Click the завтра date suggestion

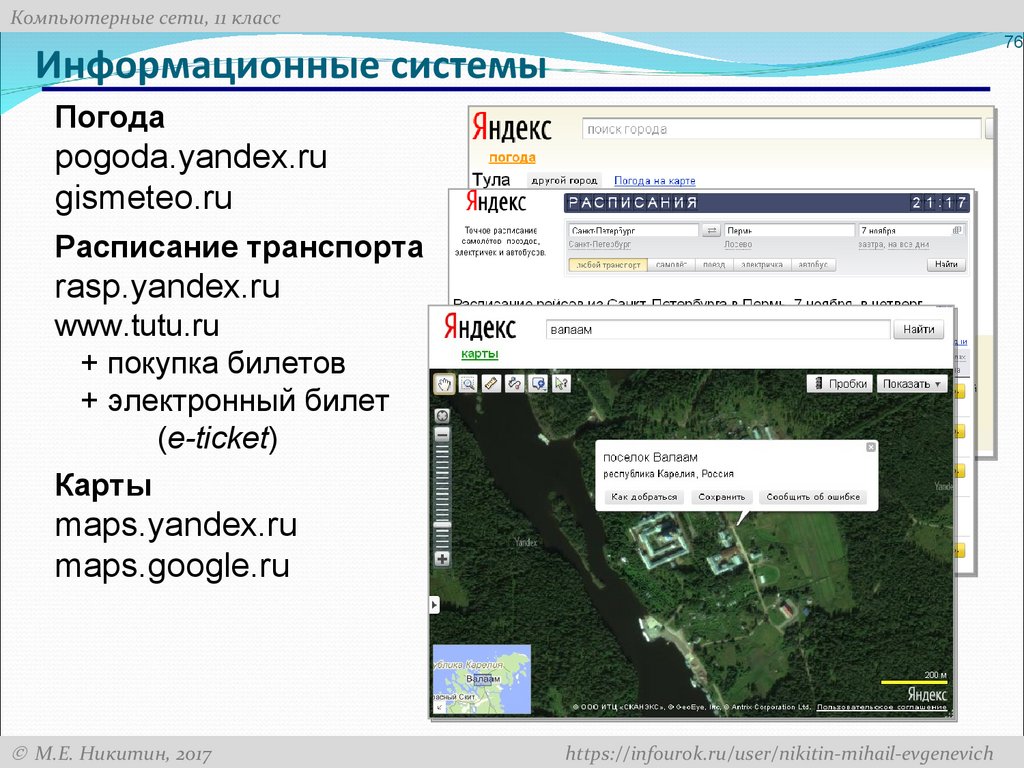[x=871, y=244]
